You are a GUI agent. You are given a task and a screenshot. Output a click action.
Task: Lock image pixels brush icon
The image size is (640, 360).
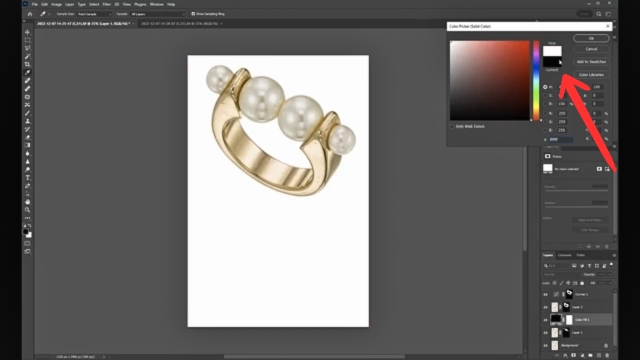click(561, 283)
